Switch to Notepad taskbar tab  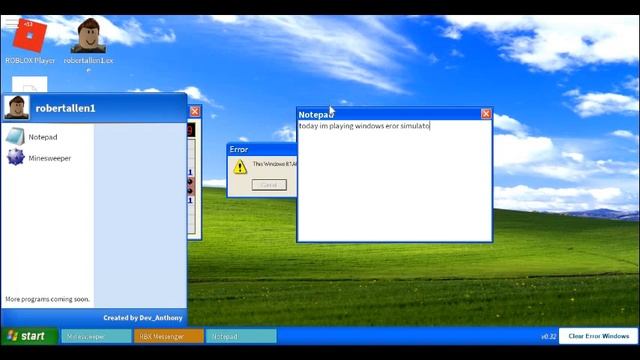(x=241, y=336)
